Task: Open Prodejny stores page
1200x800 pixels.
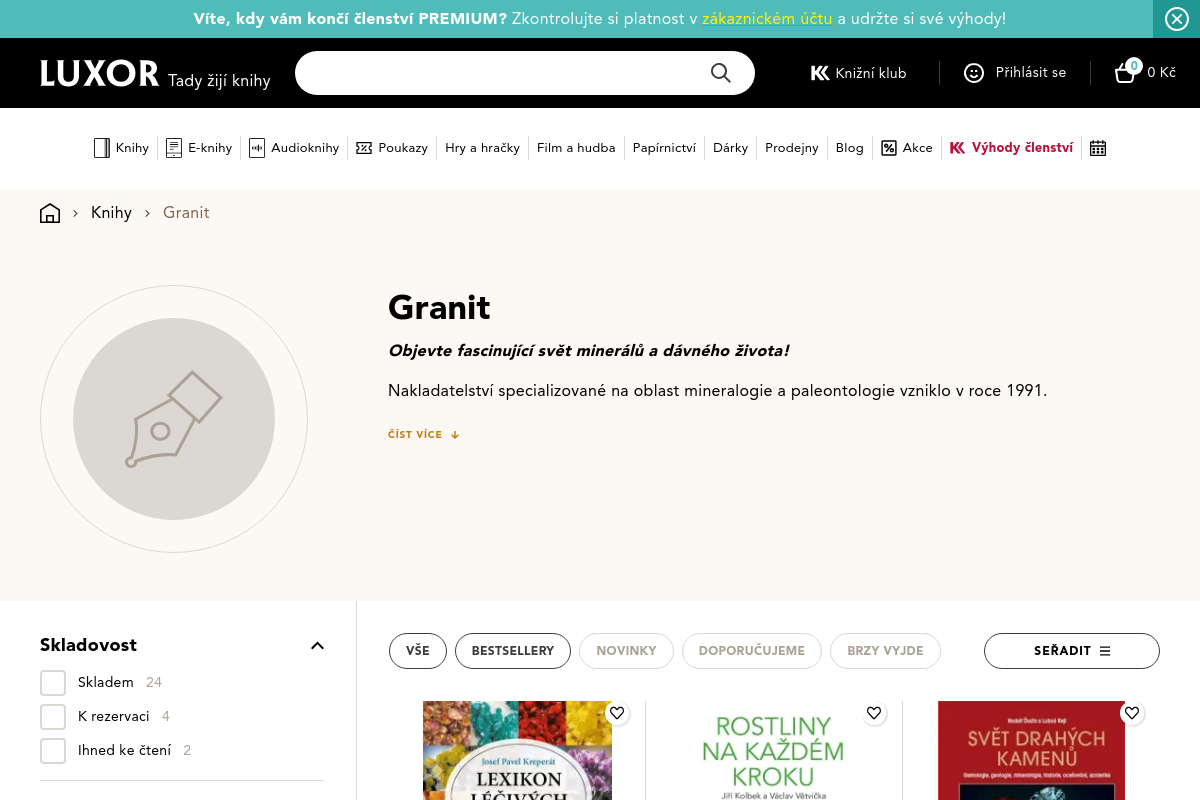Action: 792,148
